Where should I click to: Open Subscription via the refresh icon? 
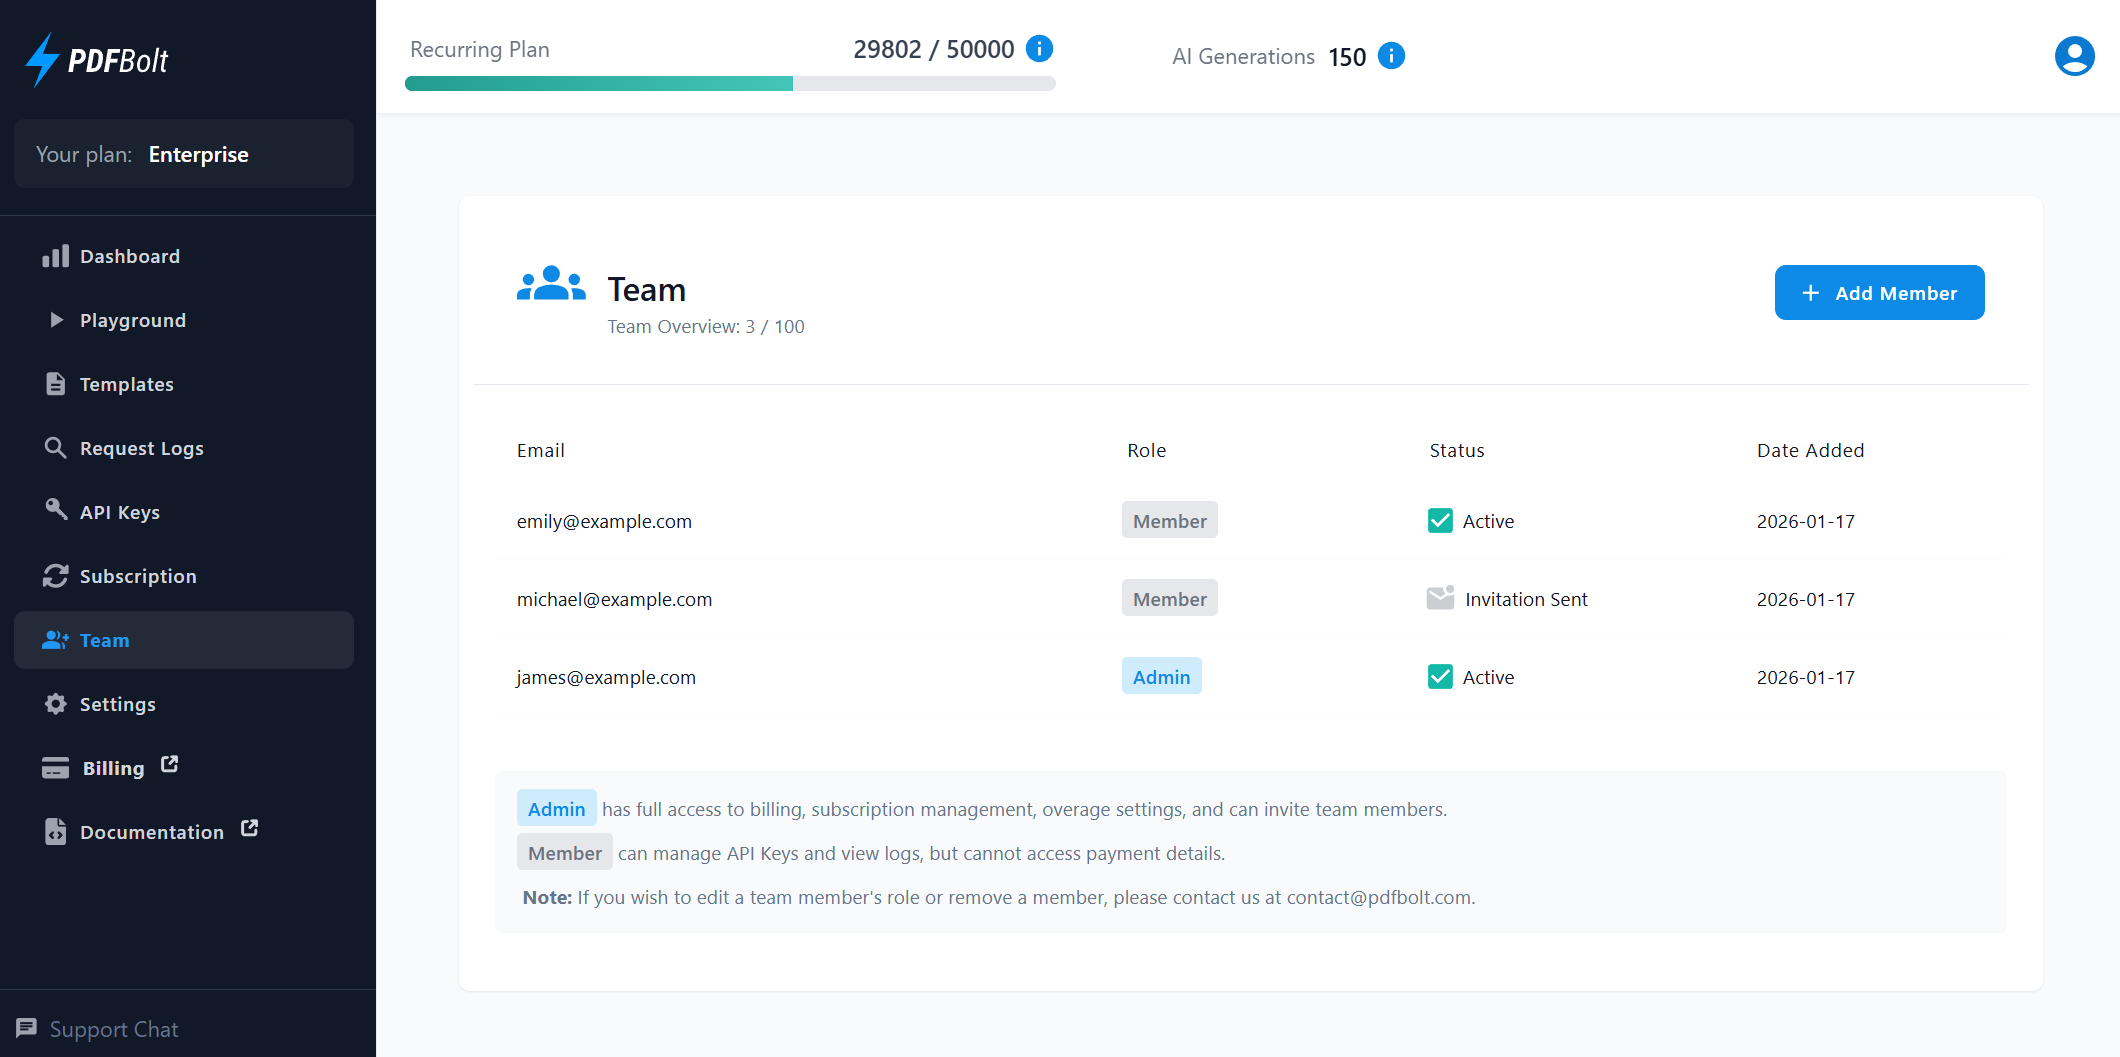coord(57,576)
